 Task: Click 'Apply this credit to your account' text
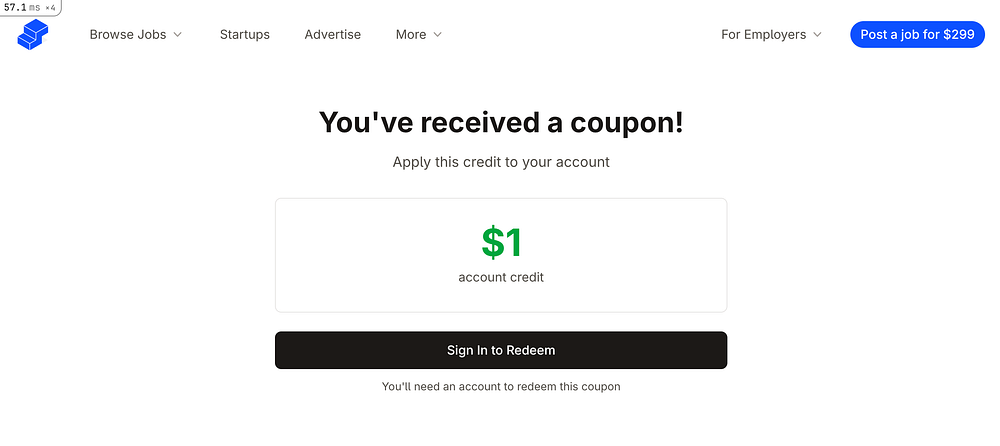tap(501, 161)
